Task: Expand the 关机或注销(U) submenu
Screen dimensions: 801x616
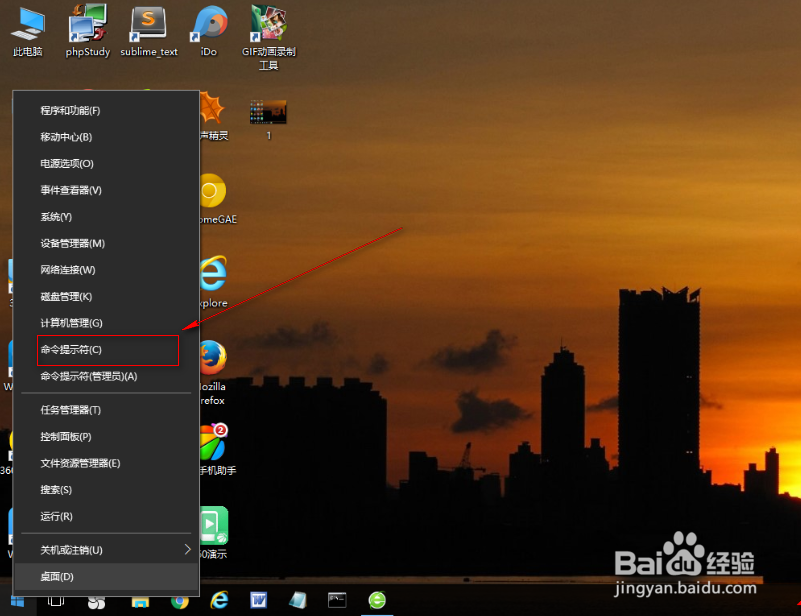Action: pyautogui.click(x=106, y=550)
